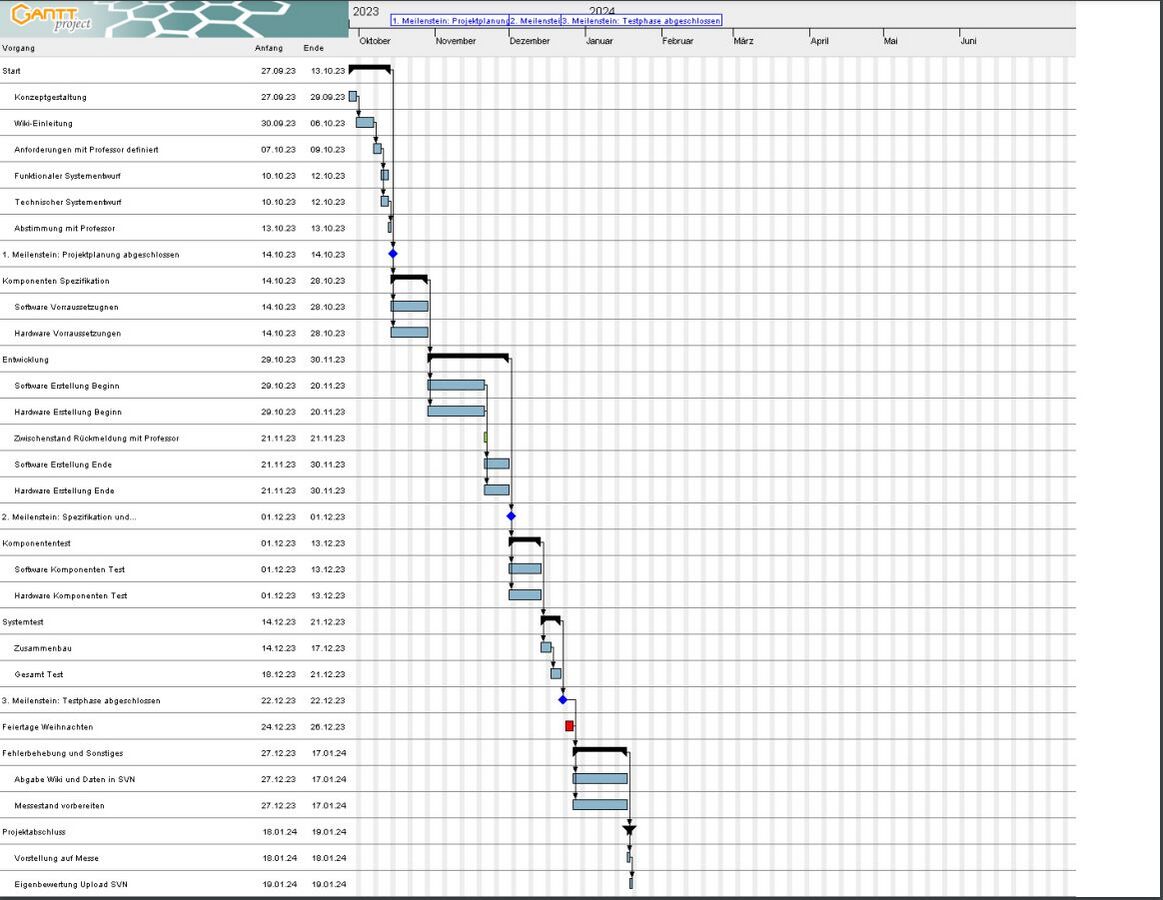Screen dimensions: 1163x900
Task: Click the Ende column header
Action: (314, 48)
